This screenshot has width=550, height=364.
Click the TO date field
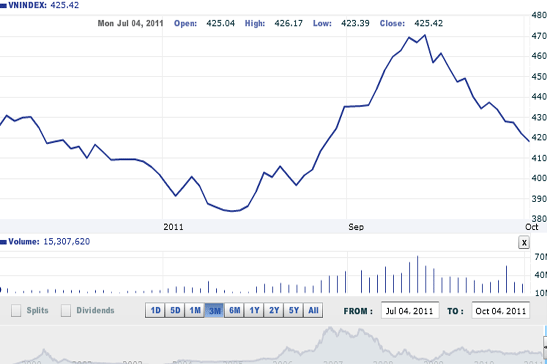point(501,311)
